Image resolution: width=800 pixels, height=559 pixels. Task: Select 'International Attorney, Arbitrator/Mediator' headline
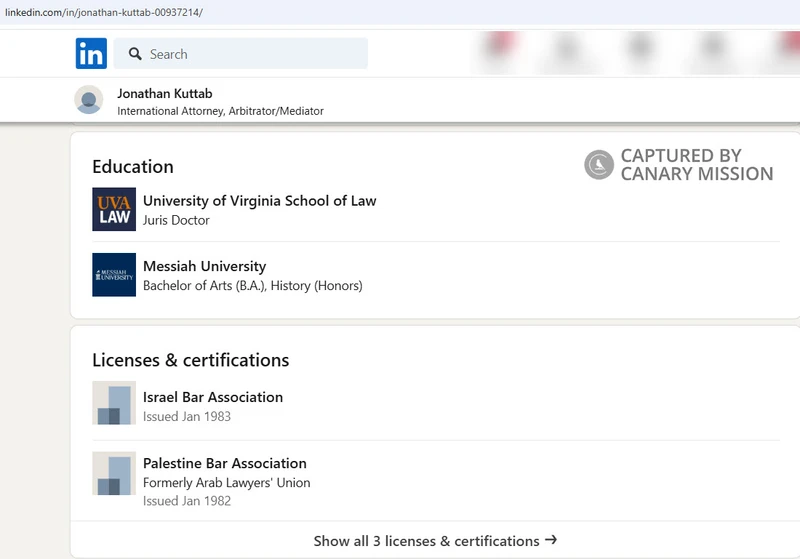coord(220,111)
